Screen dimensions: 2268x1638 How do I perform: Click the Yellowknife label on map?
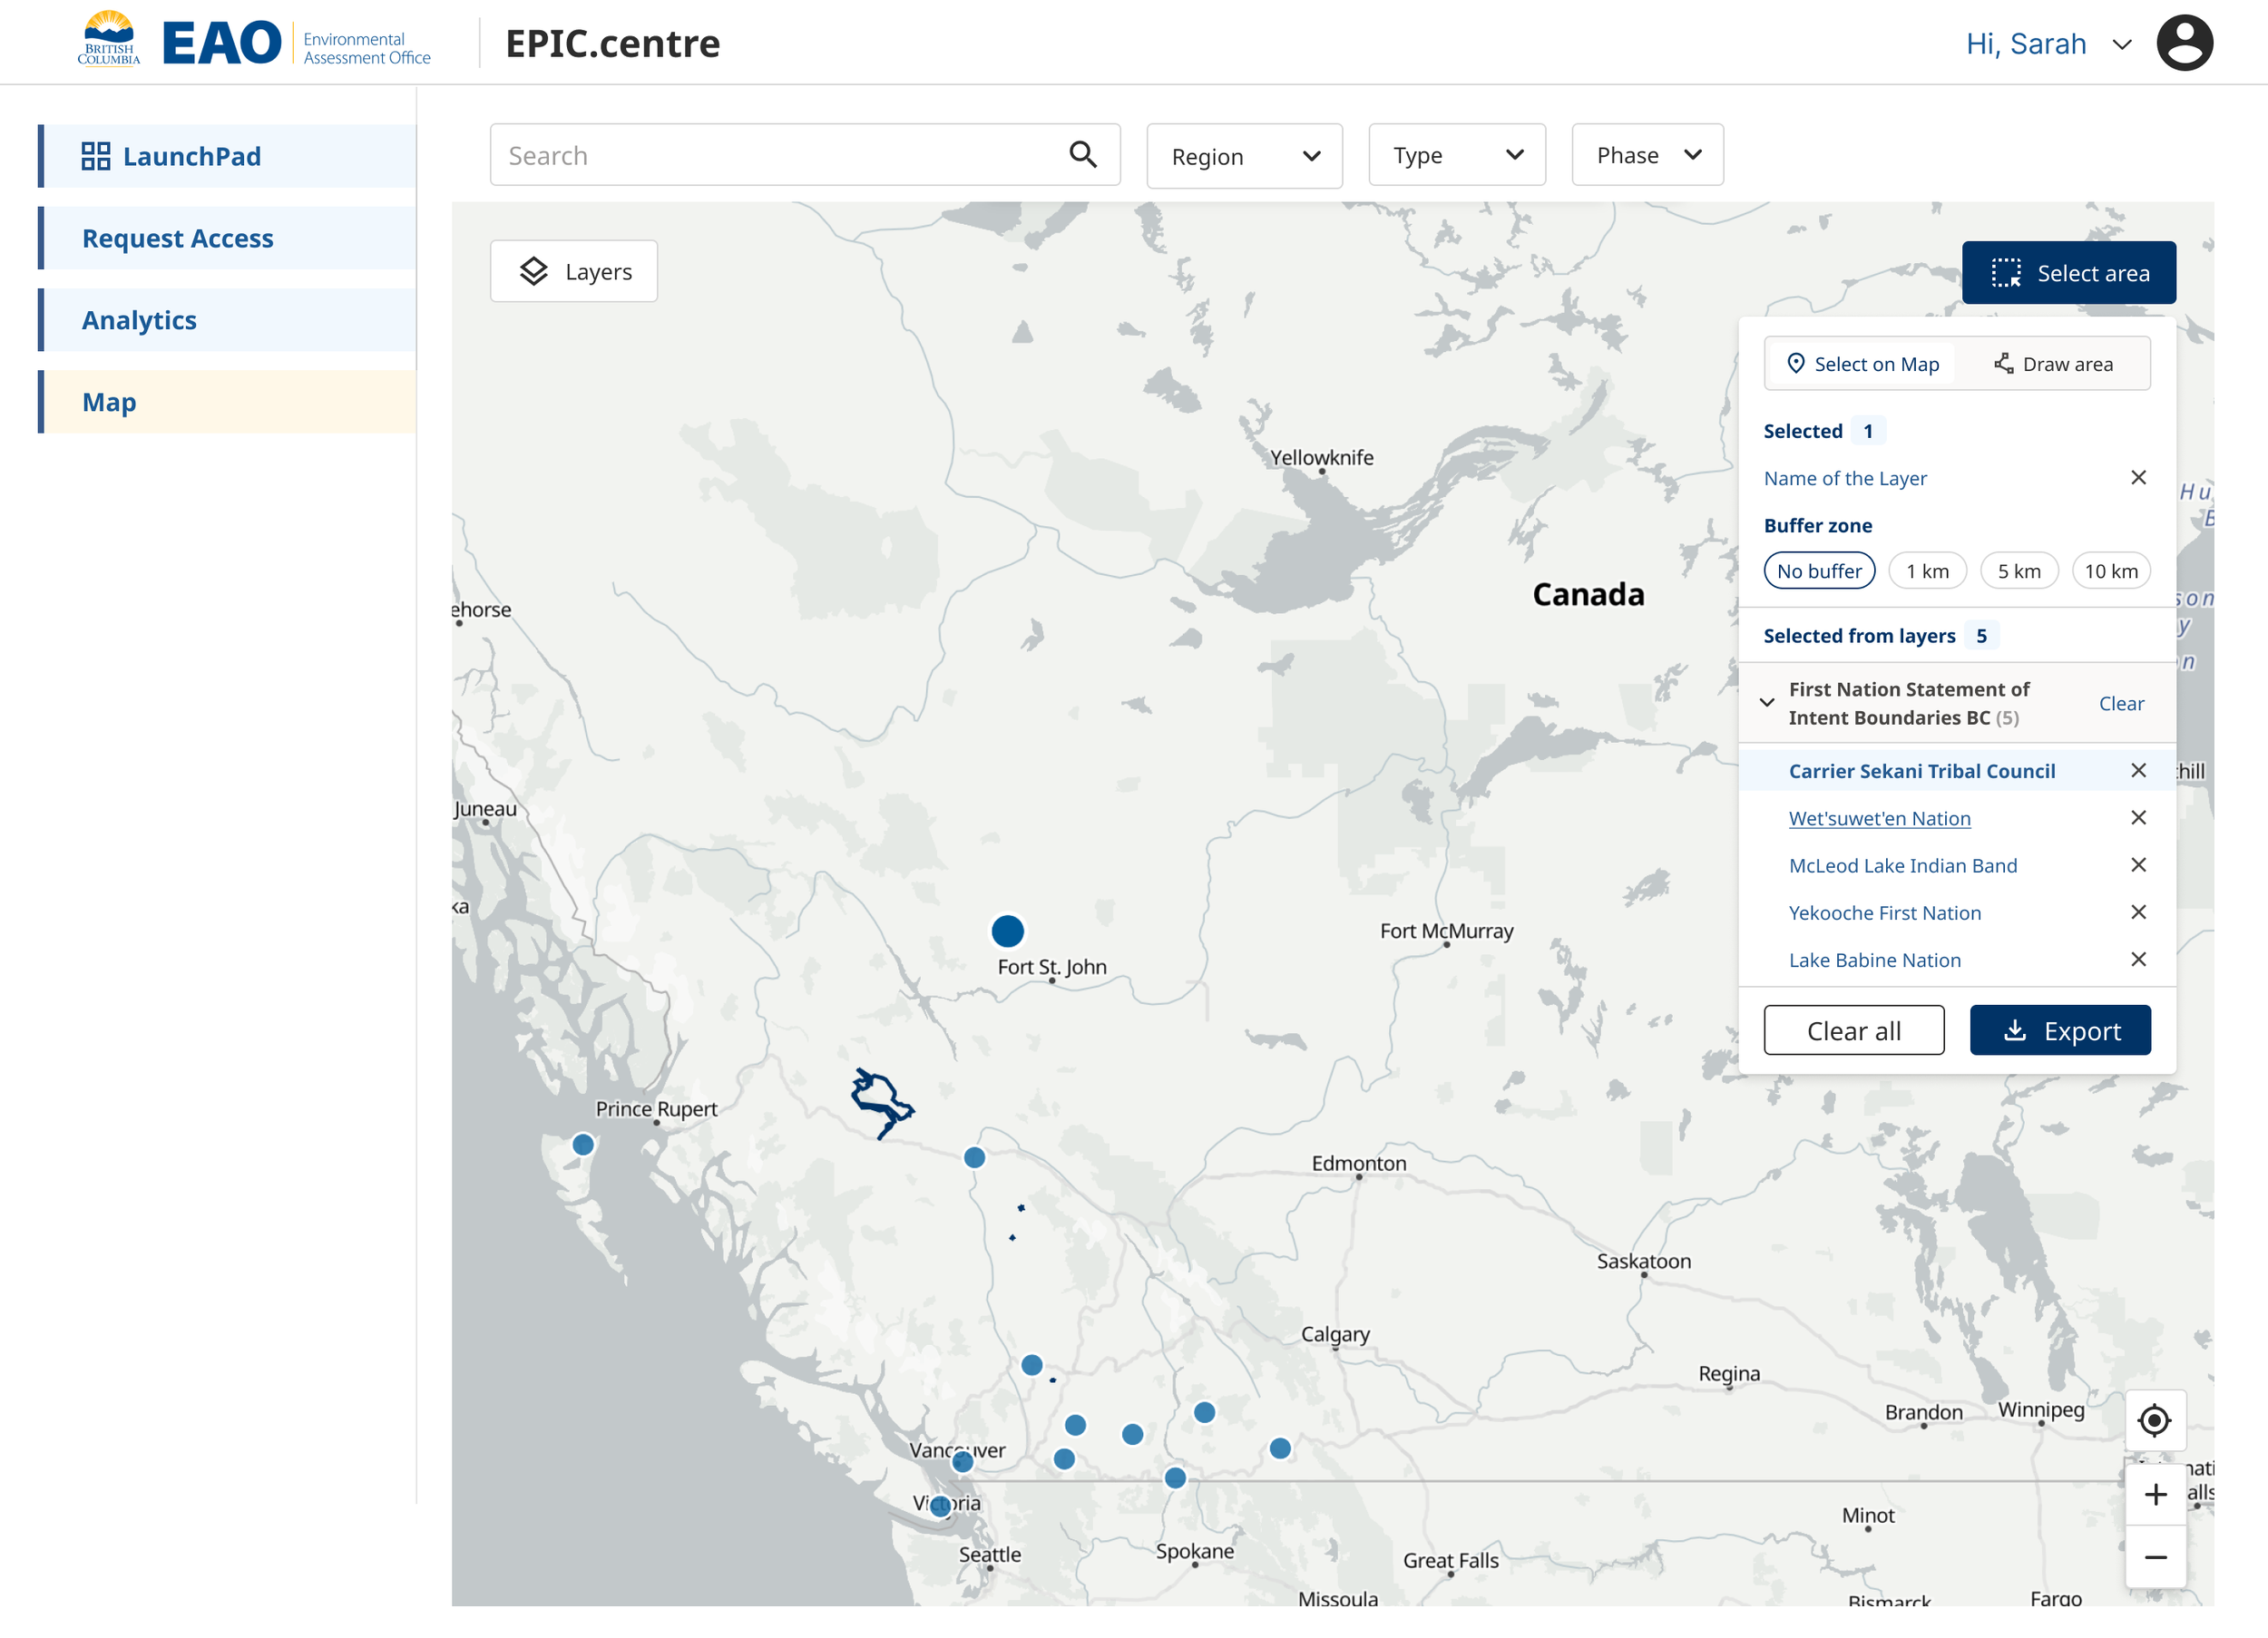1321,457
